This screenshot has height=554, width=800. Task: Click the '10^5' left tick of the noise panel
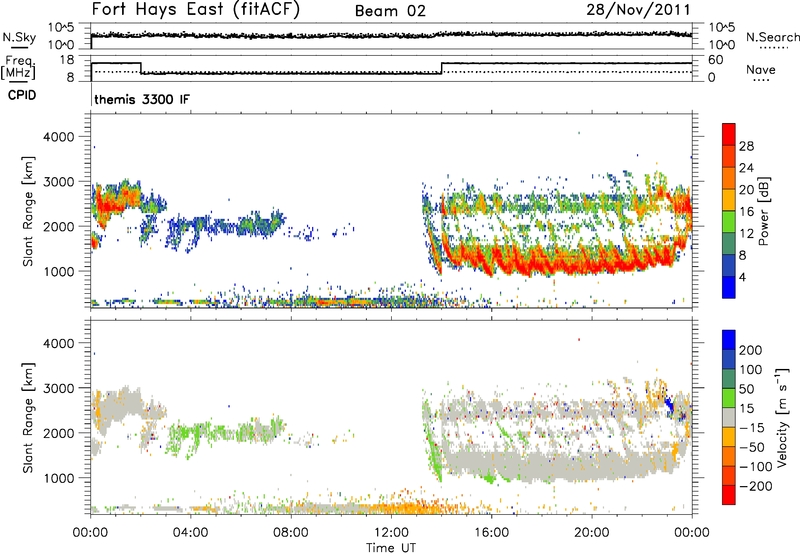61,27
